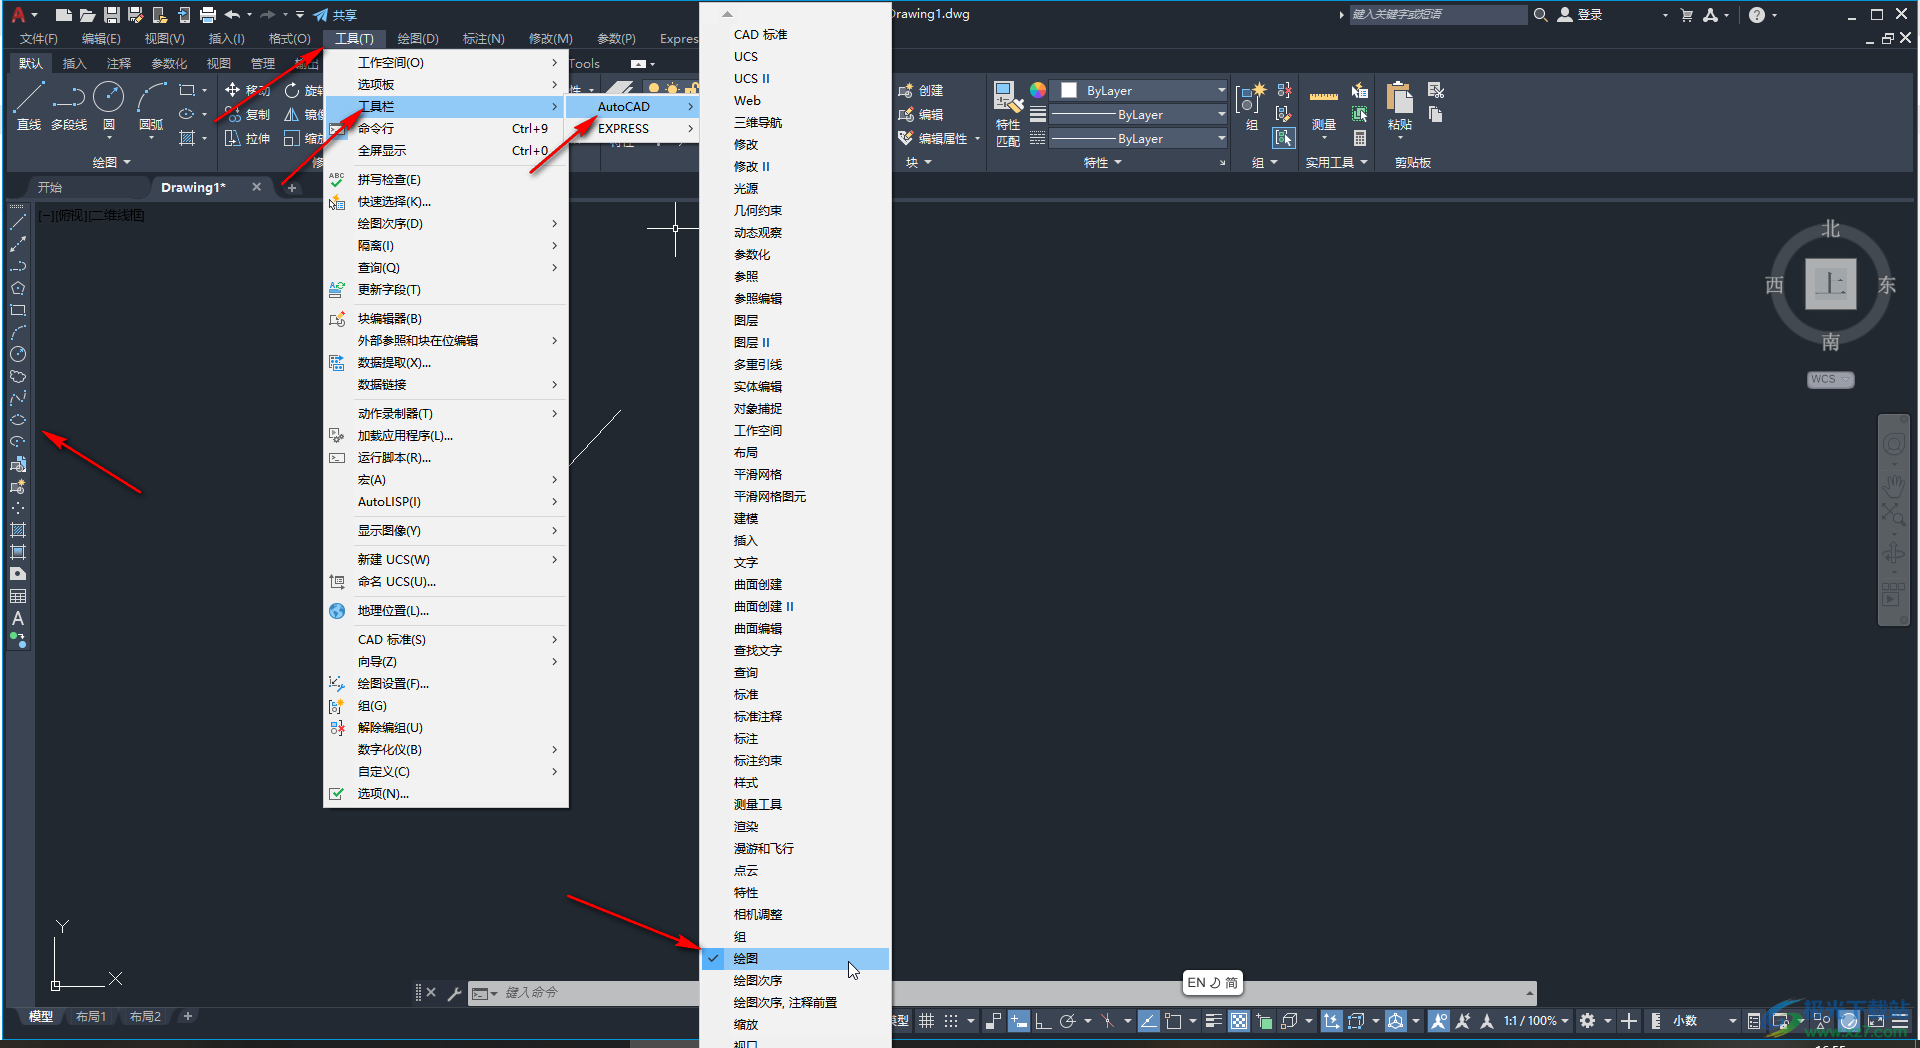Select the polygon tool in left Draw toolbar
Screen dimensions: 1920x1048
click(18, 288)
